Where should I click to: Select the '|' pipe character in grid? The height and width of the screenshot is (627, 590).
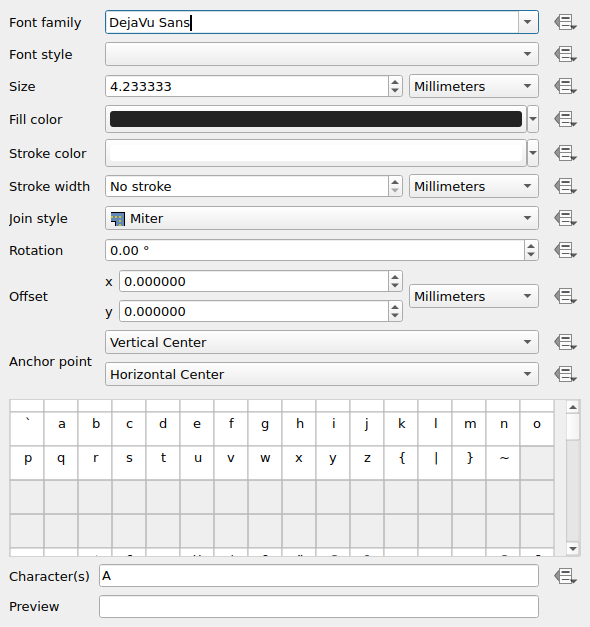(x=435, y=462)
